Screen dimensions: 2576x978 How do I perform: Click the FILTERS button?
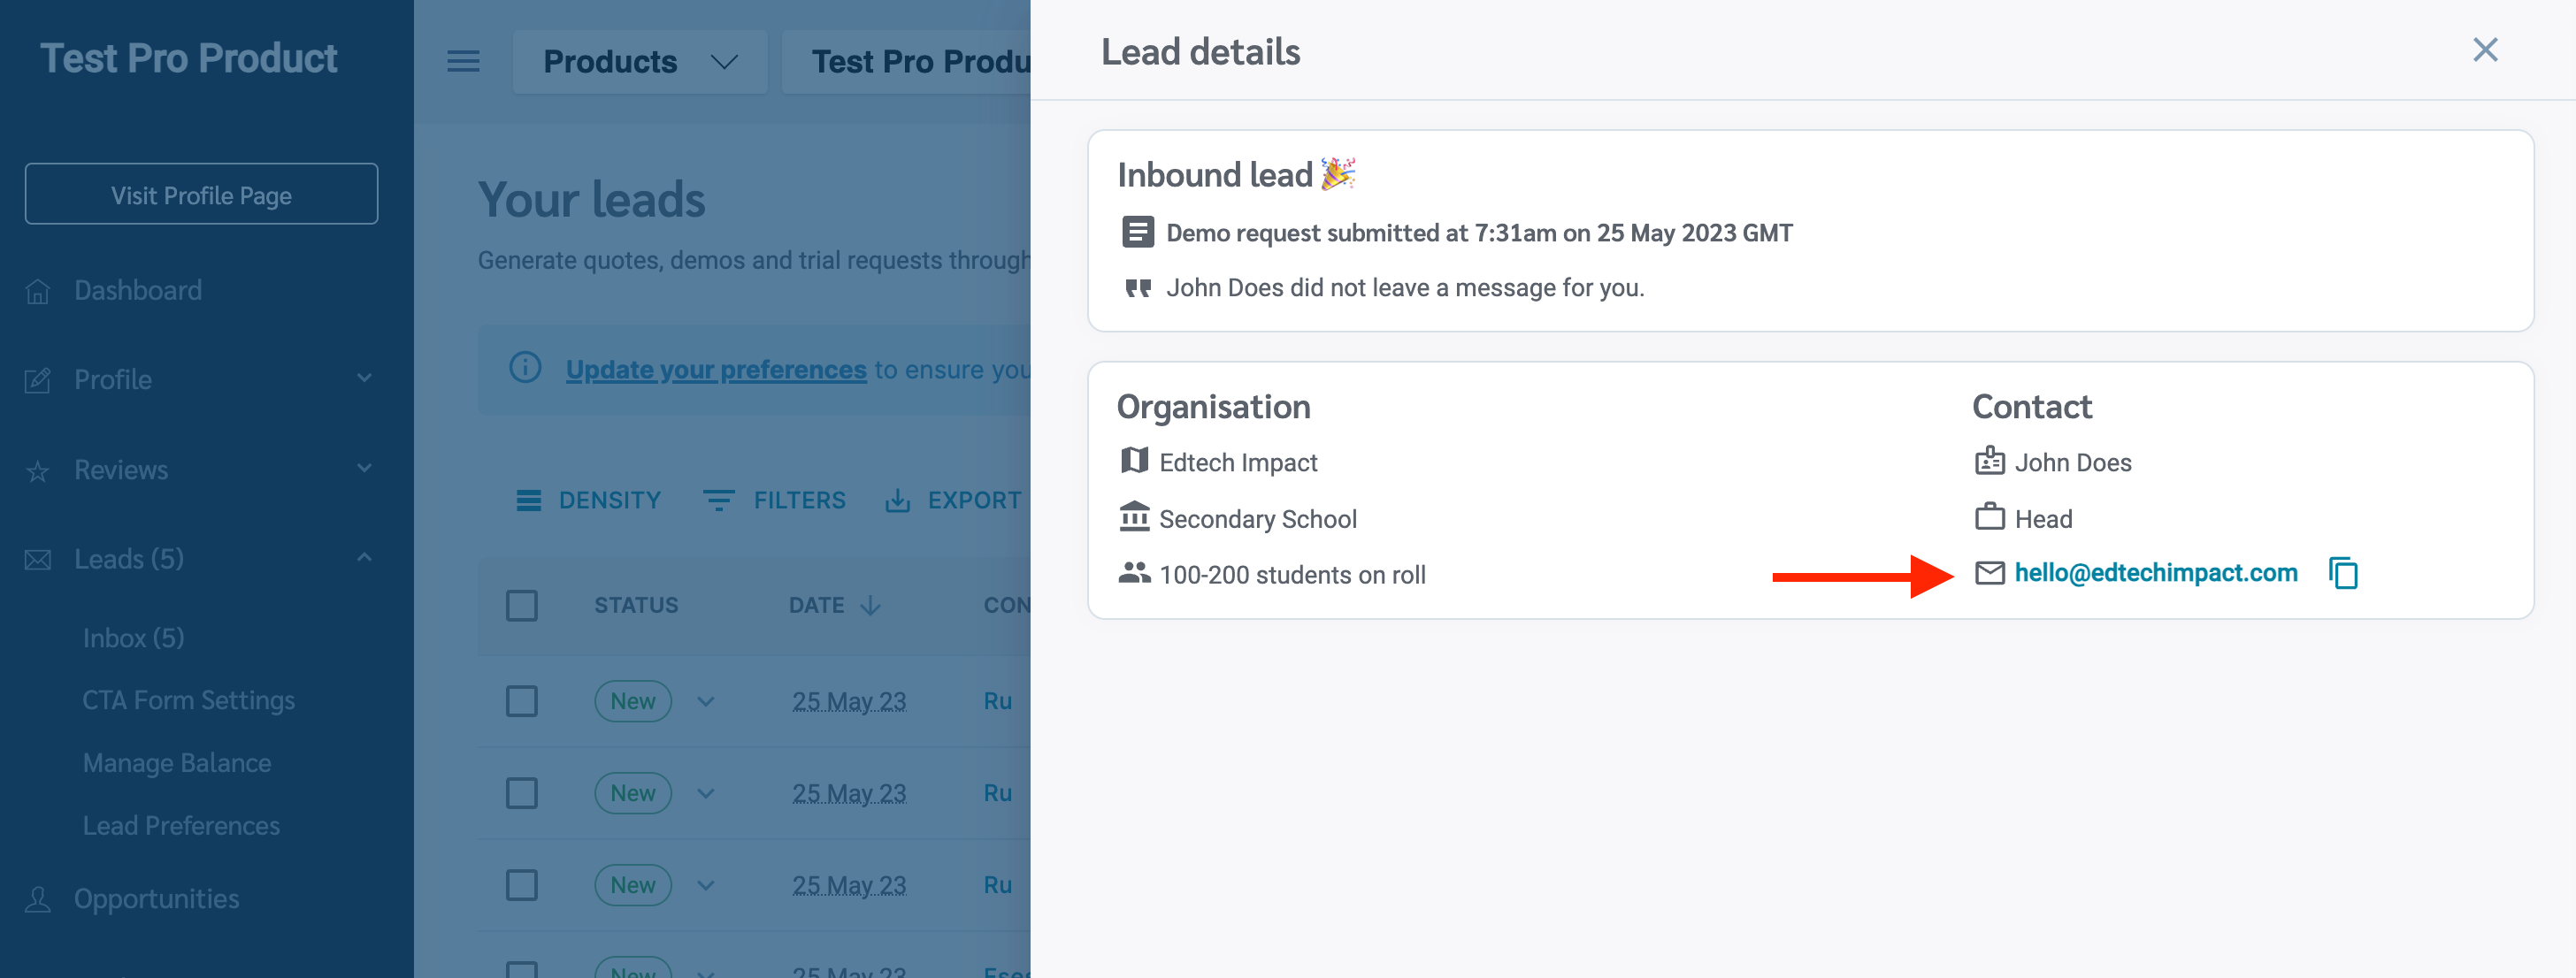(x=774, y=500)
